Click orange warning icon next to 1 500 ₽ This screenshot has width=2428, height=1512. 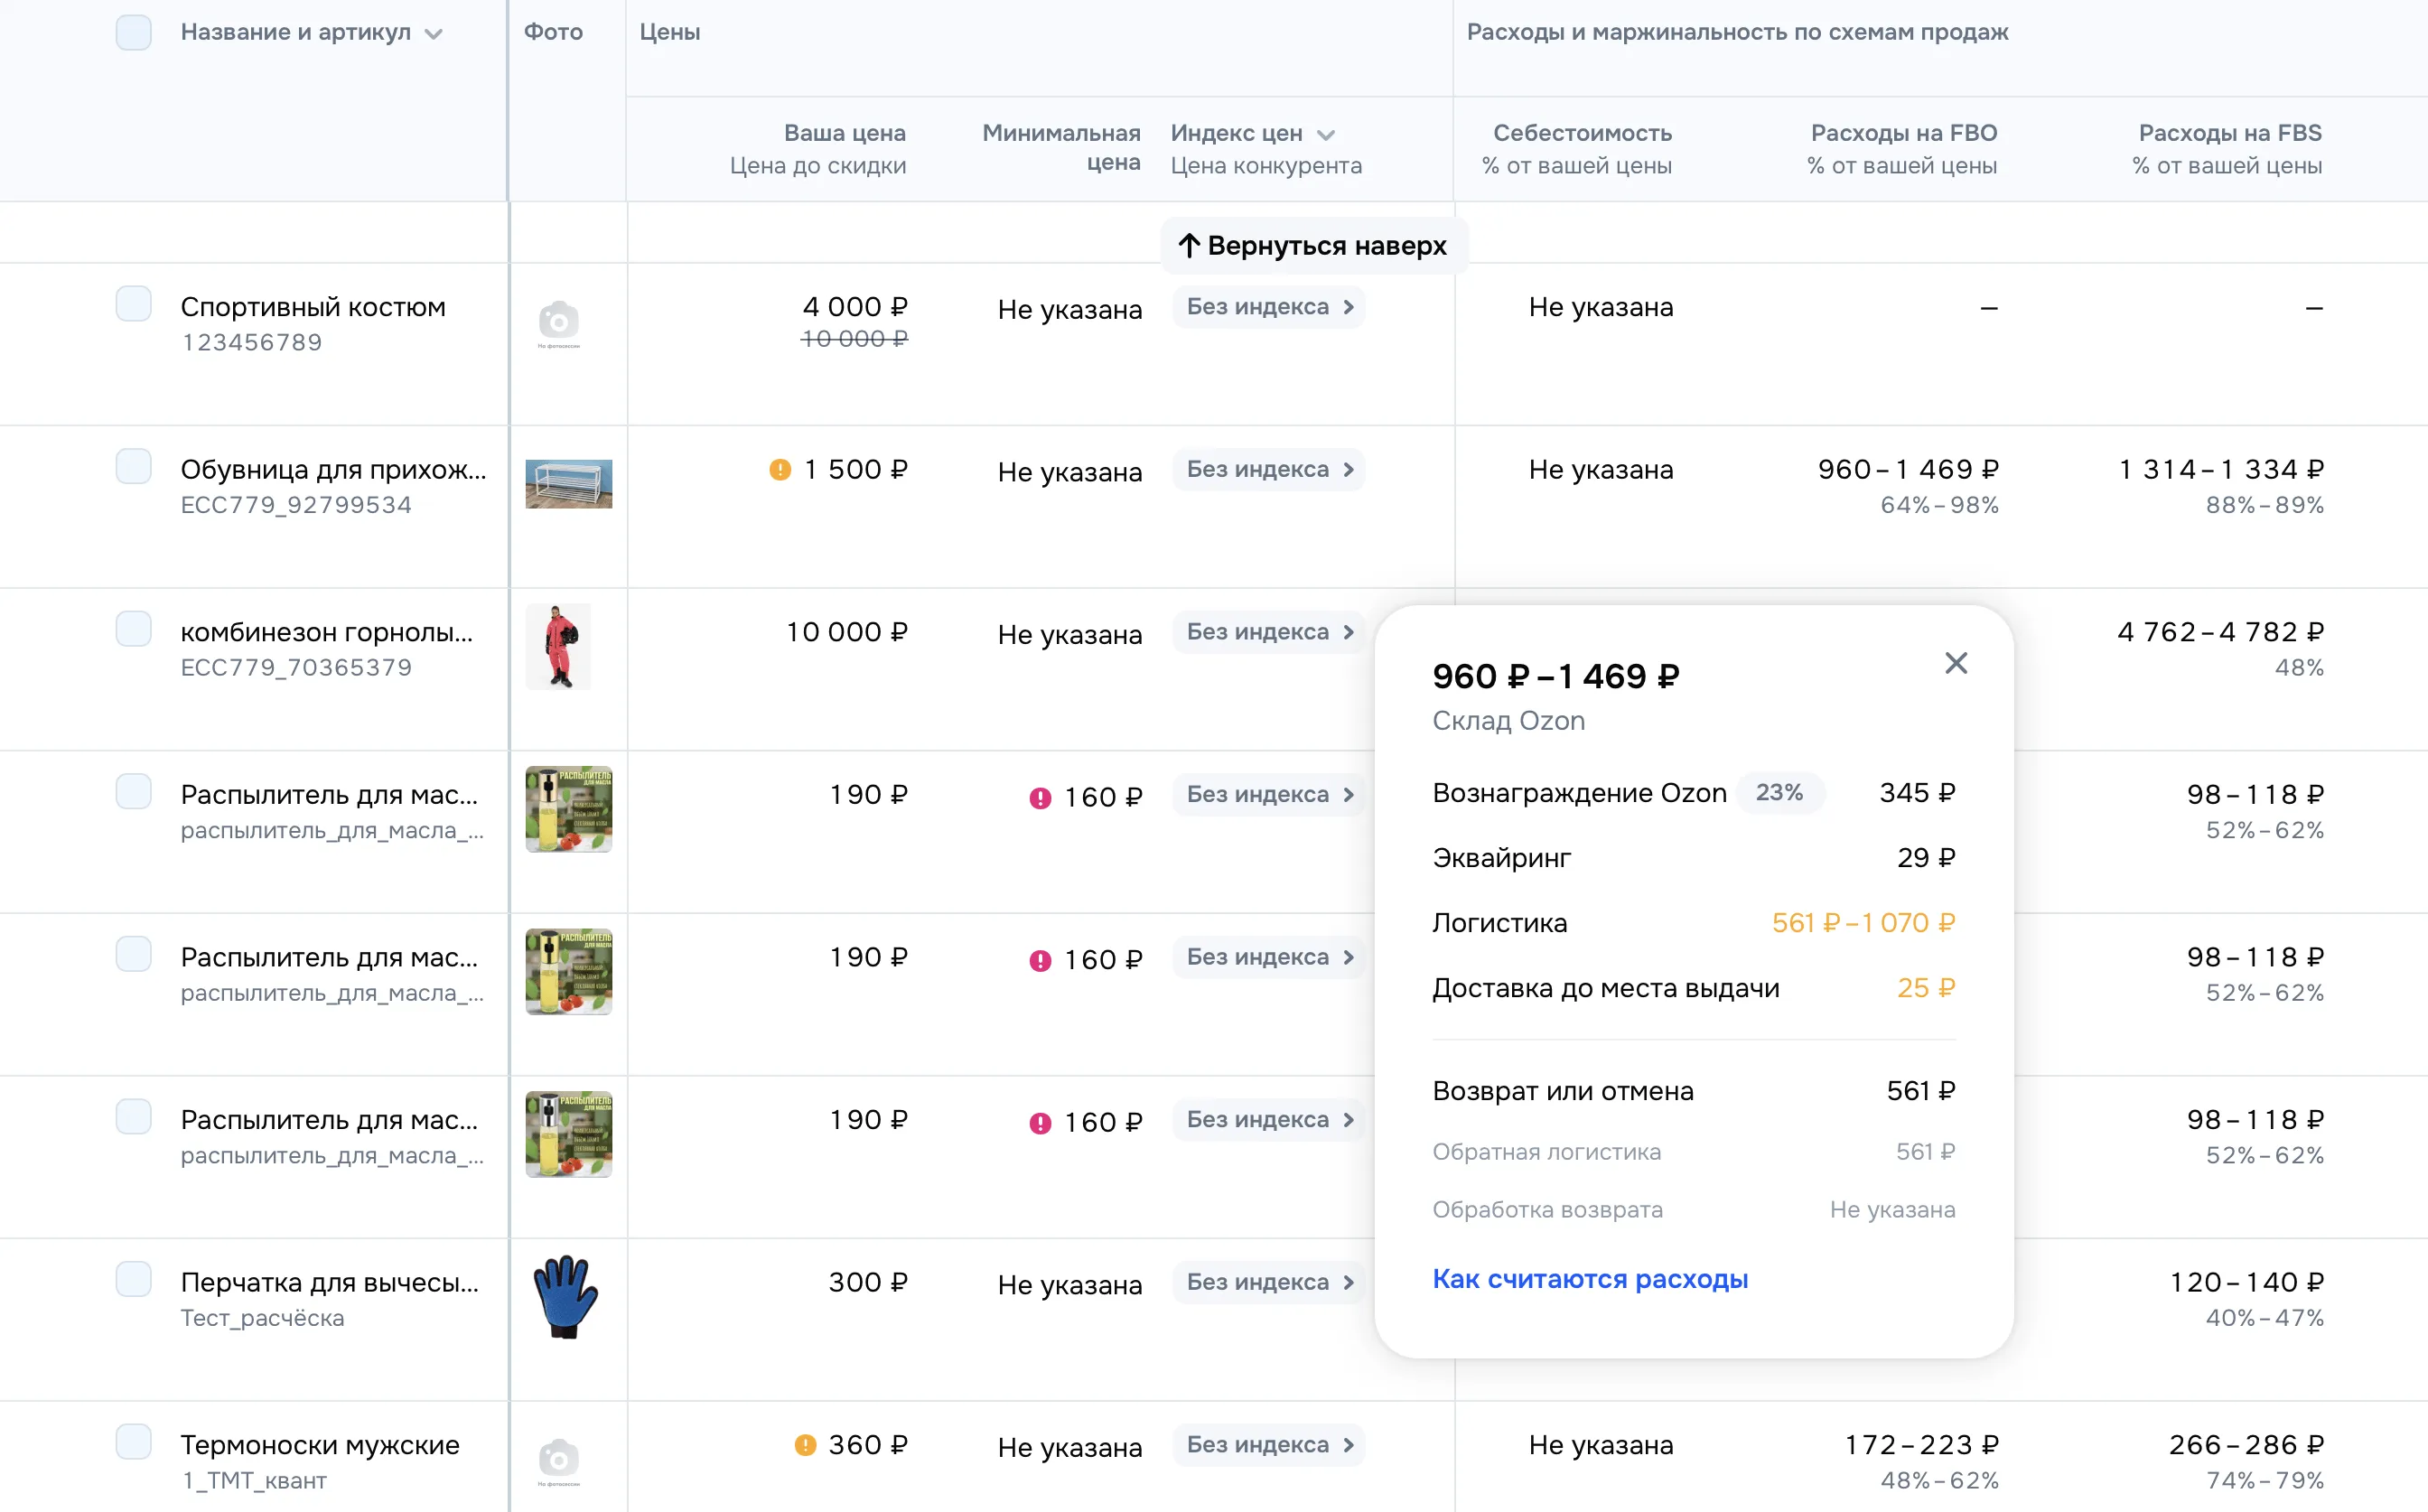780,470
